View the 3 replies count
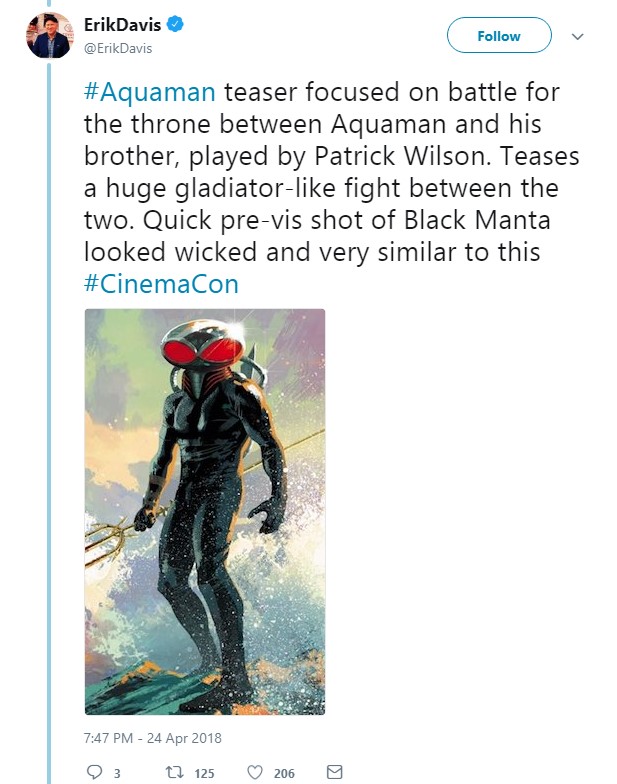 tap(117, 774)
